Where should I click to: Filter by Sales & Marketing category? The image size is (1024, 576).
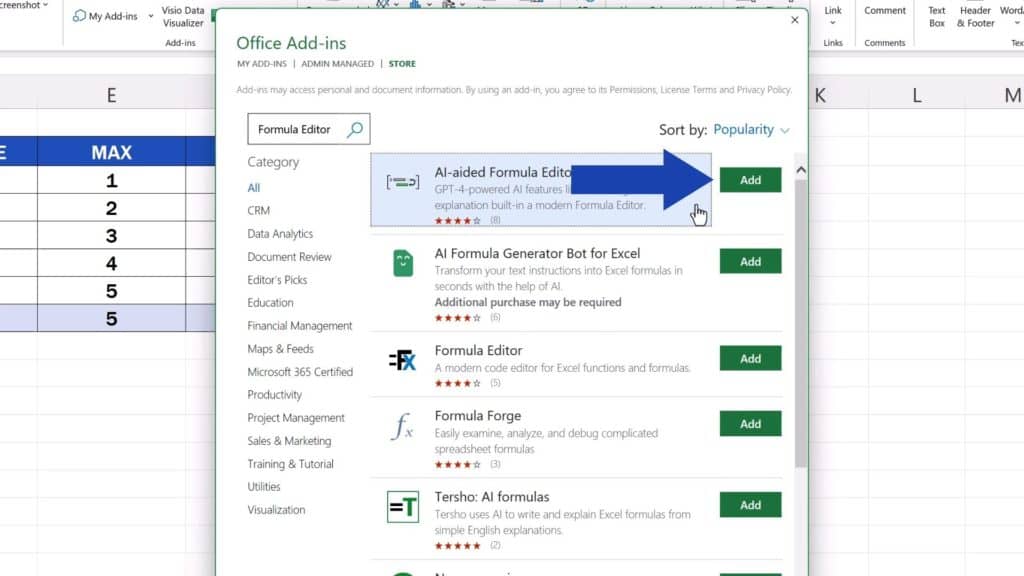pos(289,441)
